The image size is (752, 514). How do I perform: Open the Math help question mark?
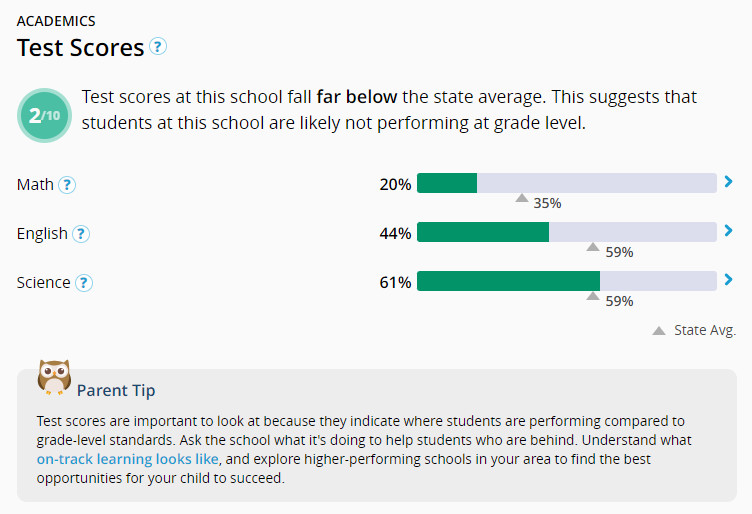point(67,185)
